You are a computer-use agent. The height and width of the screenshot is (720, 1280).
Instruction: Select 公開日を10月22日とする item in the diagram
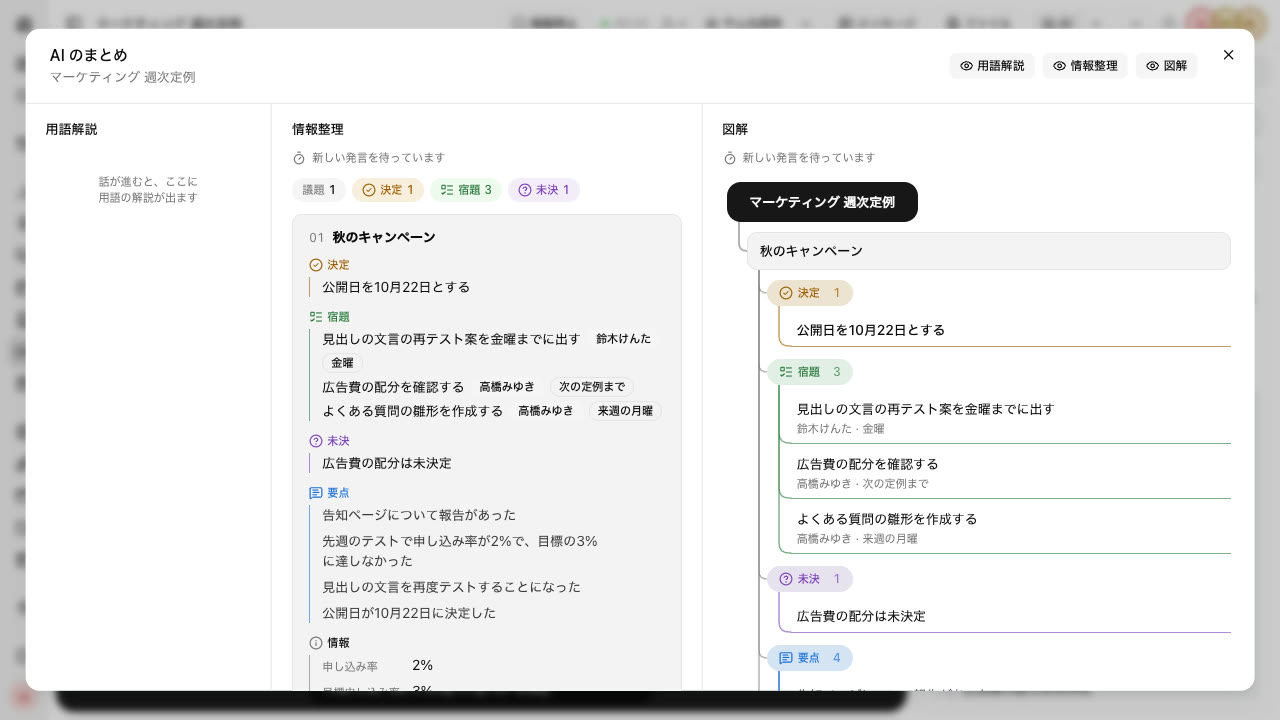[1005, 330]
